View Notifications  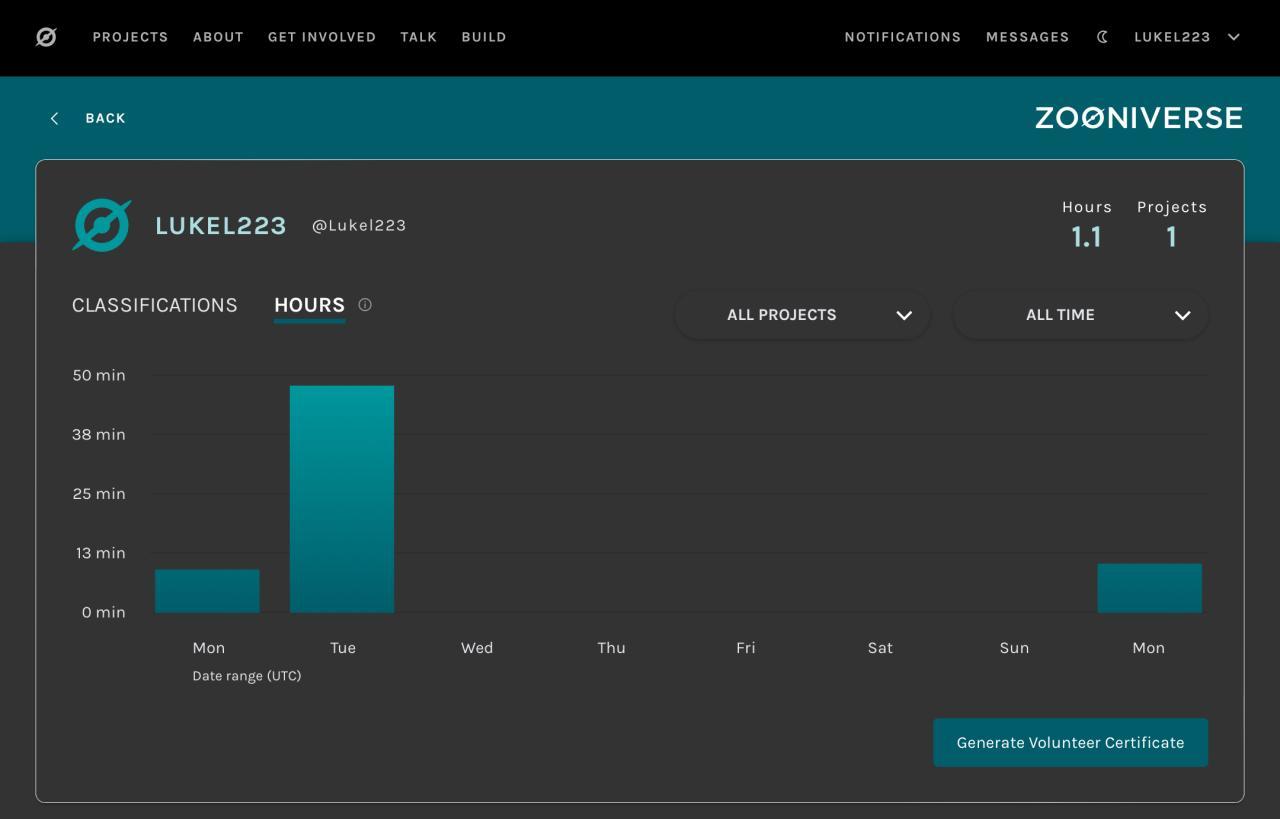pos(903,37)
